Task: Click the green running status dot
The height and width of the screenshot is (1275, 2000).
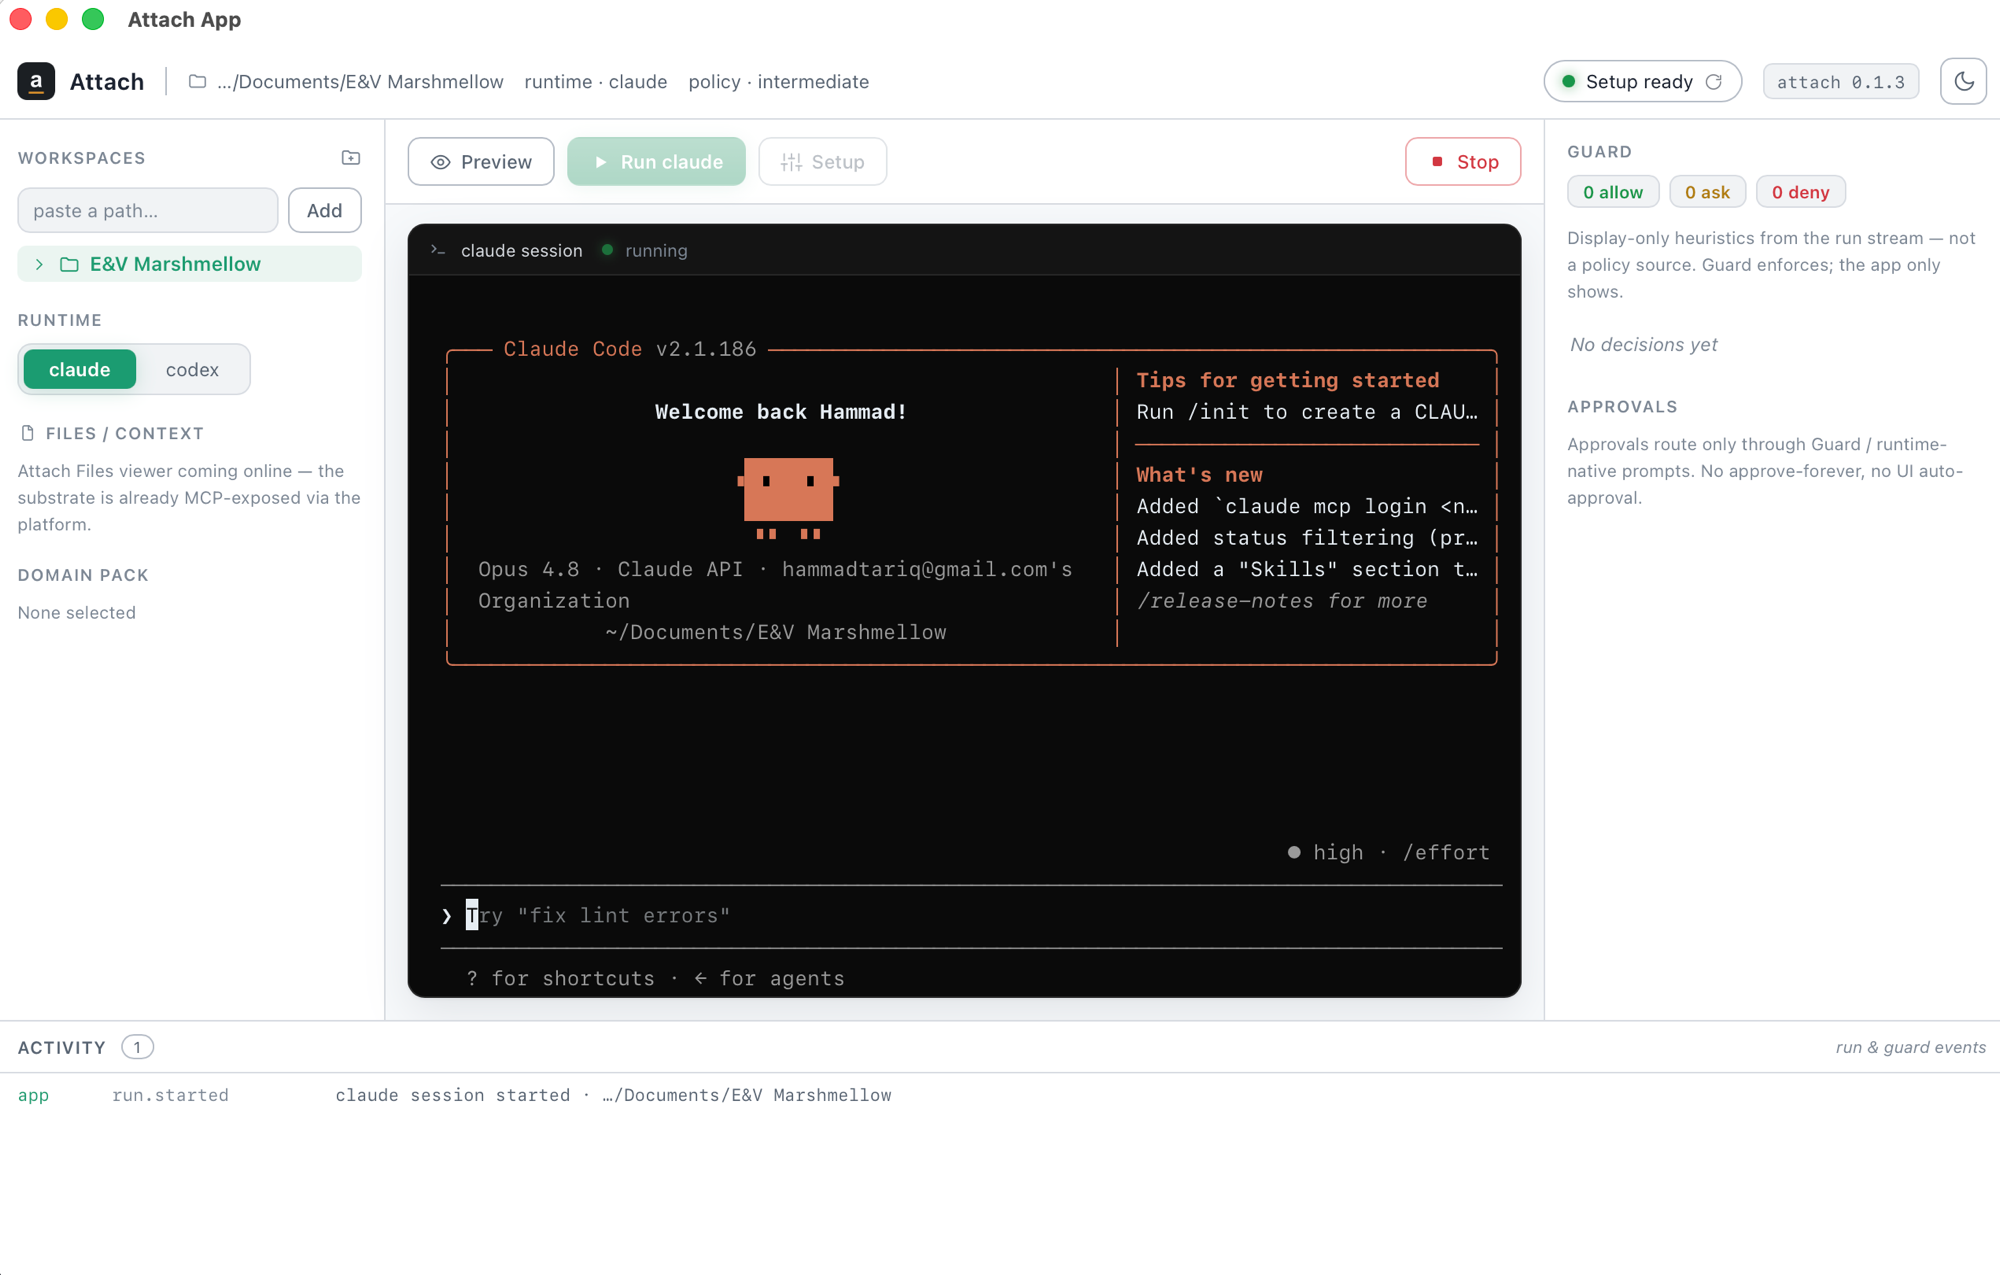Action: tap(607, 250)
